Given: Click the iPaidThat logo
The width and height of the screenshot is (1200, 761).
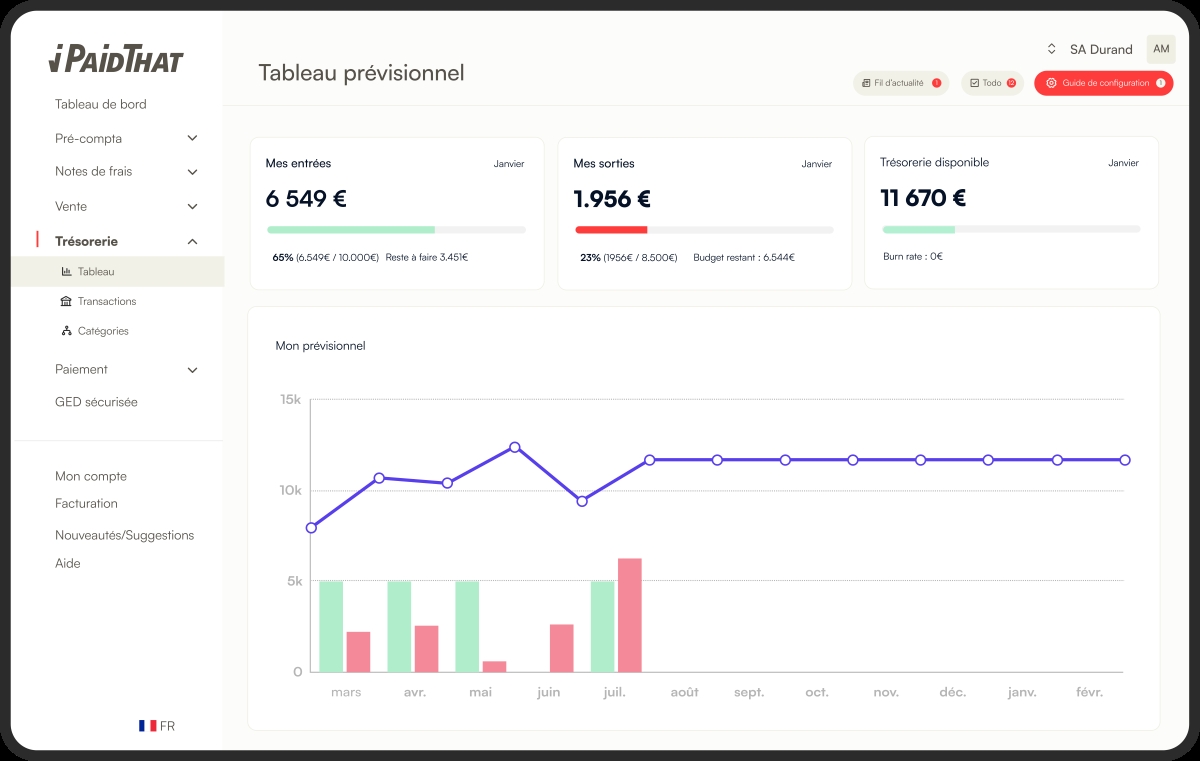Looking at the screenshot, I should click(116, 59).
